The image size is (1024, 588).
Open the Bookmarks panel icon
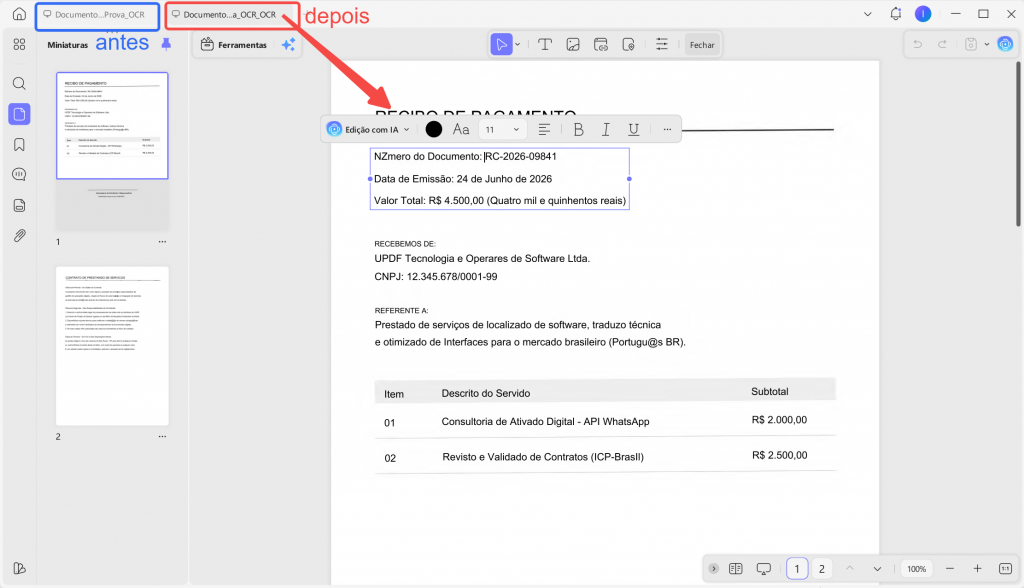coord(19,144)
